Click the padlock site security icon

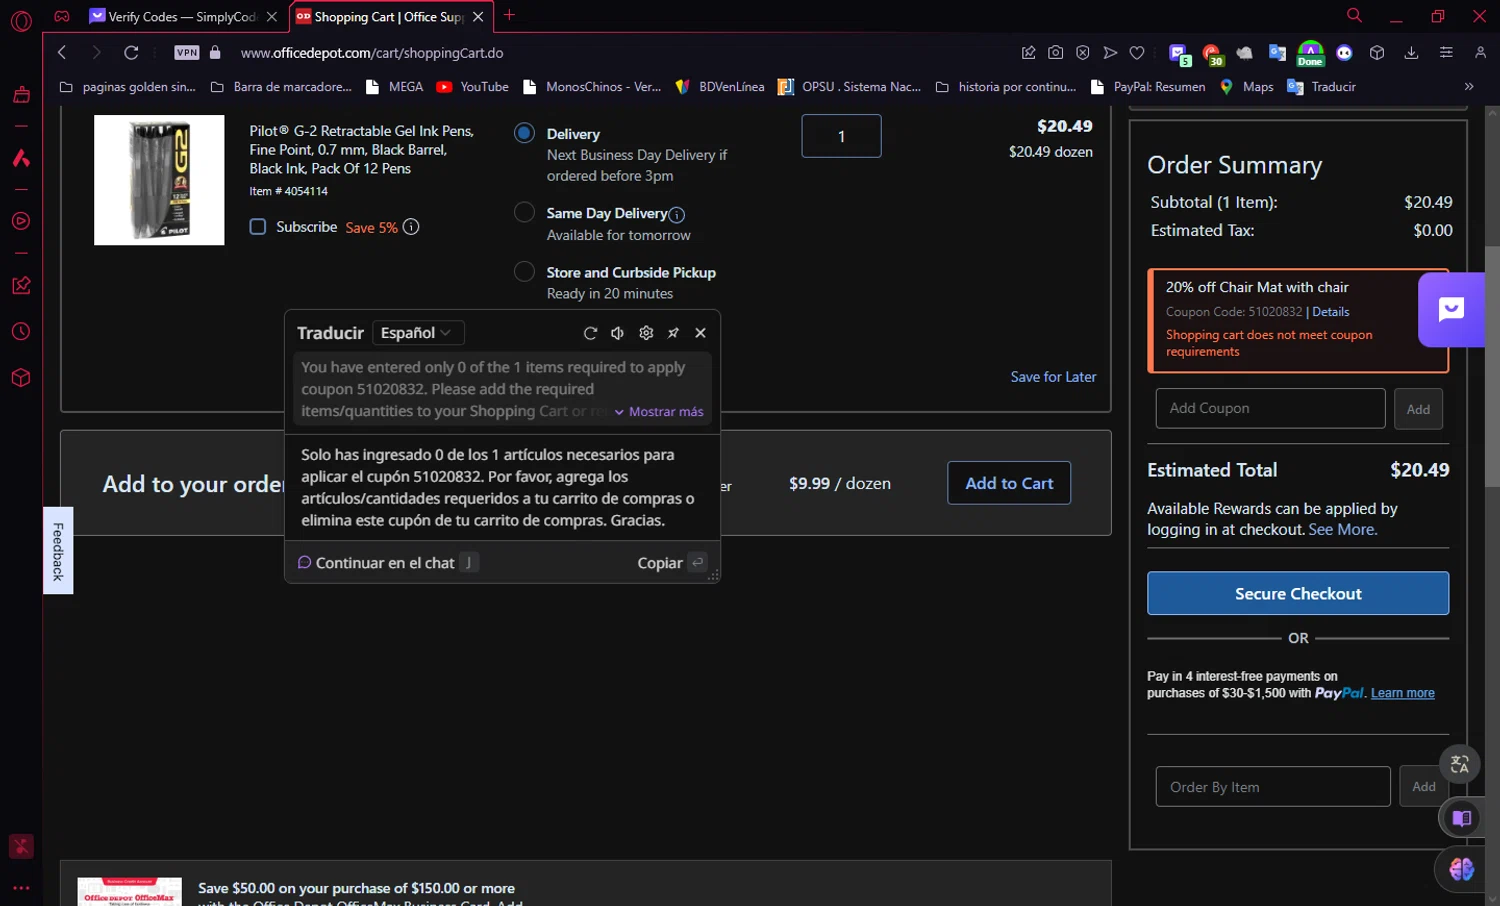[215, 52]
